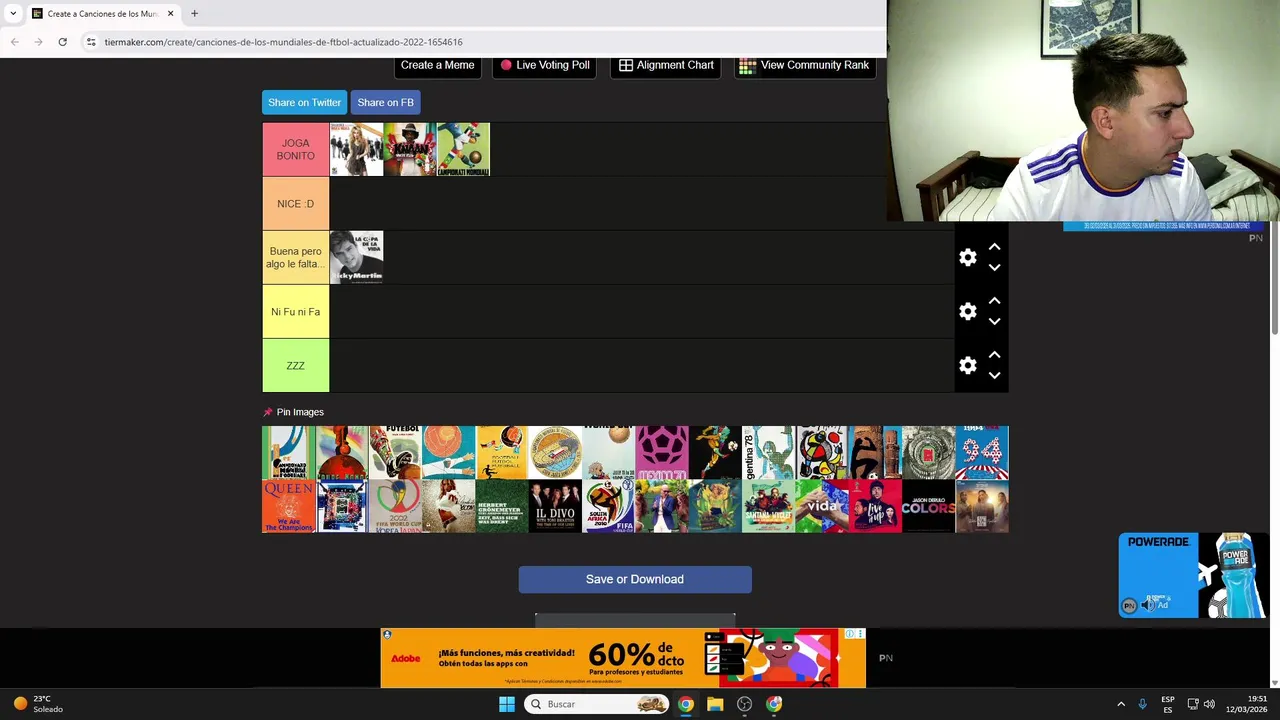Image resolution: width=1280 pixels, height=720 pixels.
Task: Open the volume control in system tray
Action: click(x=1209, y=704)
